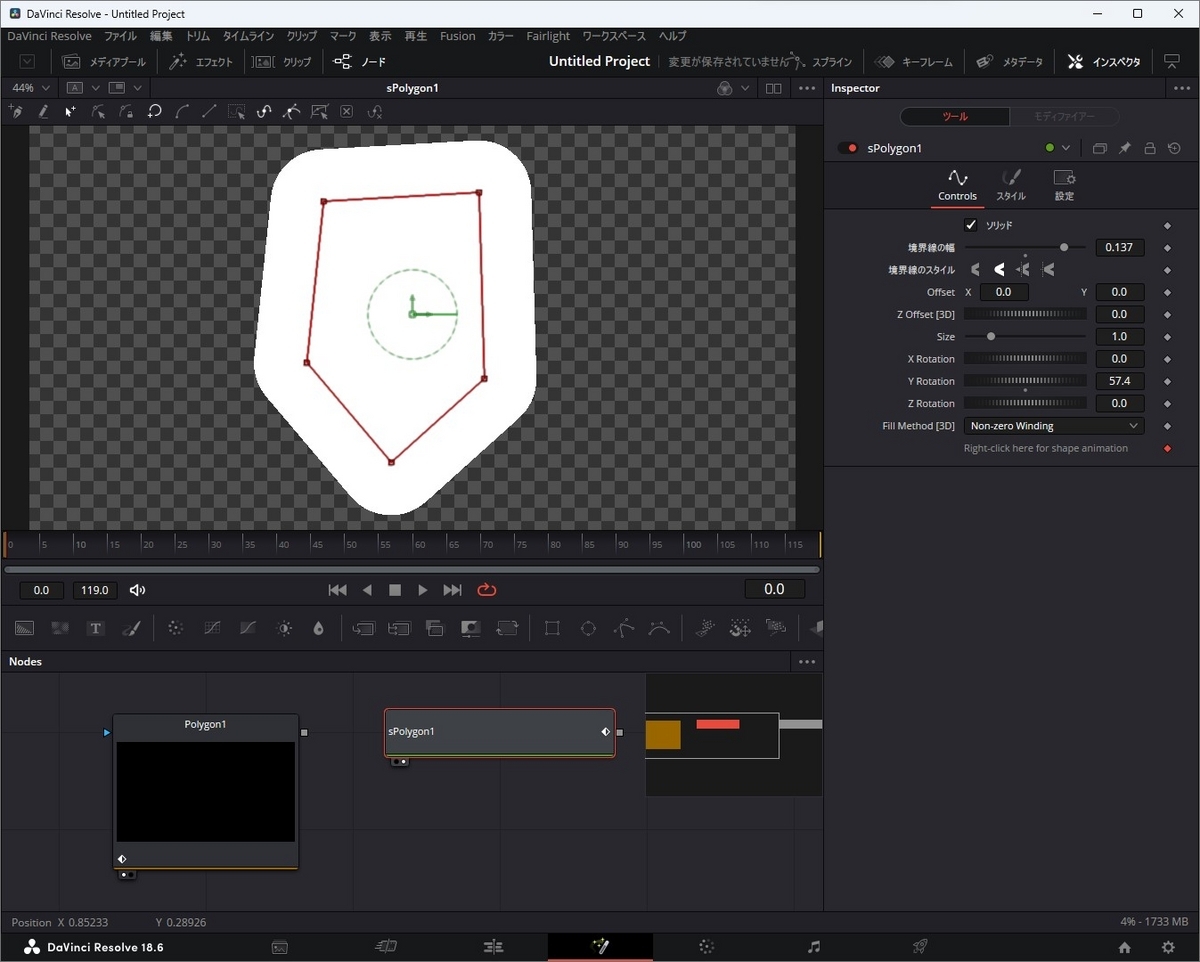Image resolution: width=1200 pixels, height=962 pixels.
Task: Add a Background node from toolbar
Action: tap(25, 628)
